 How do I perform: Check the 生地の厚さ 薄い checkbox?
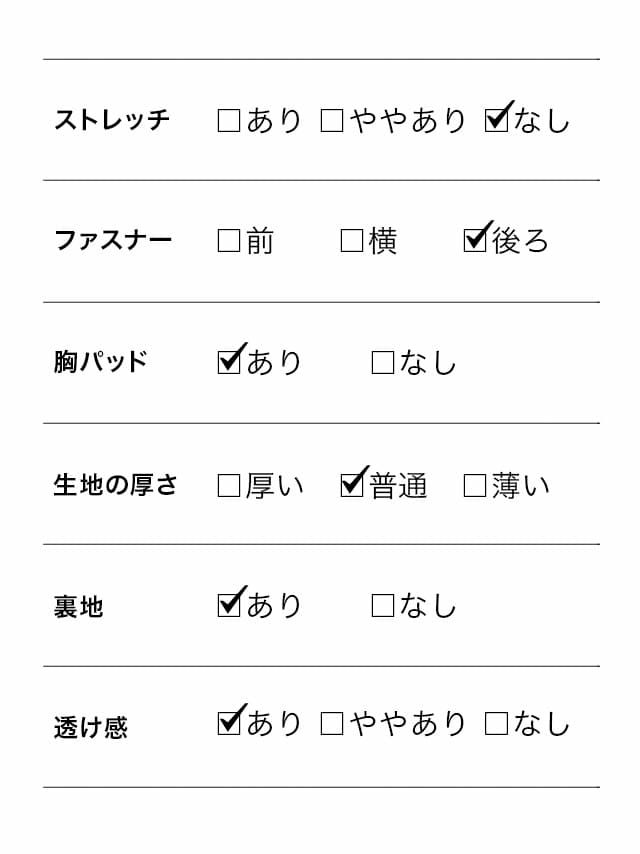pos(475,486)
